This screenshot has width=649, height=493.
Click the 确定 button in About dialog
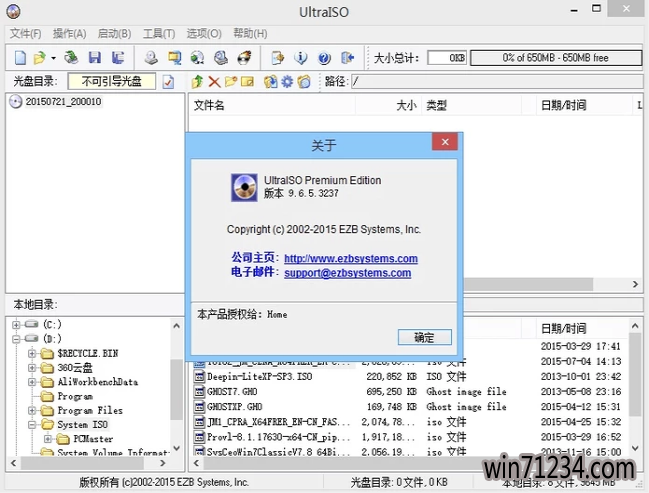click(424, 337)
